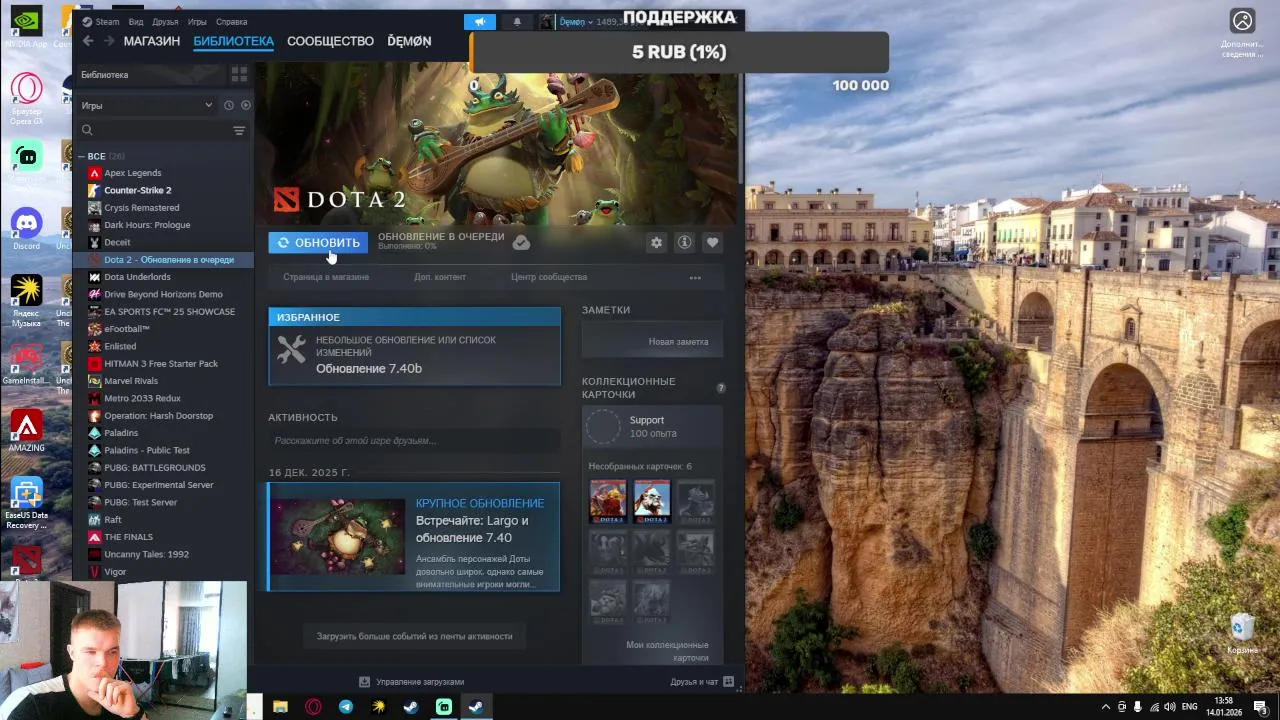Open Друзья и чат panel
The image size is (1280, 720).
coord(702,681)
